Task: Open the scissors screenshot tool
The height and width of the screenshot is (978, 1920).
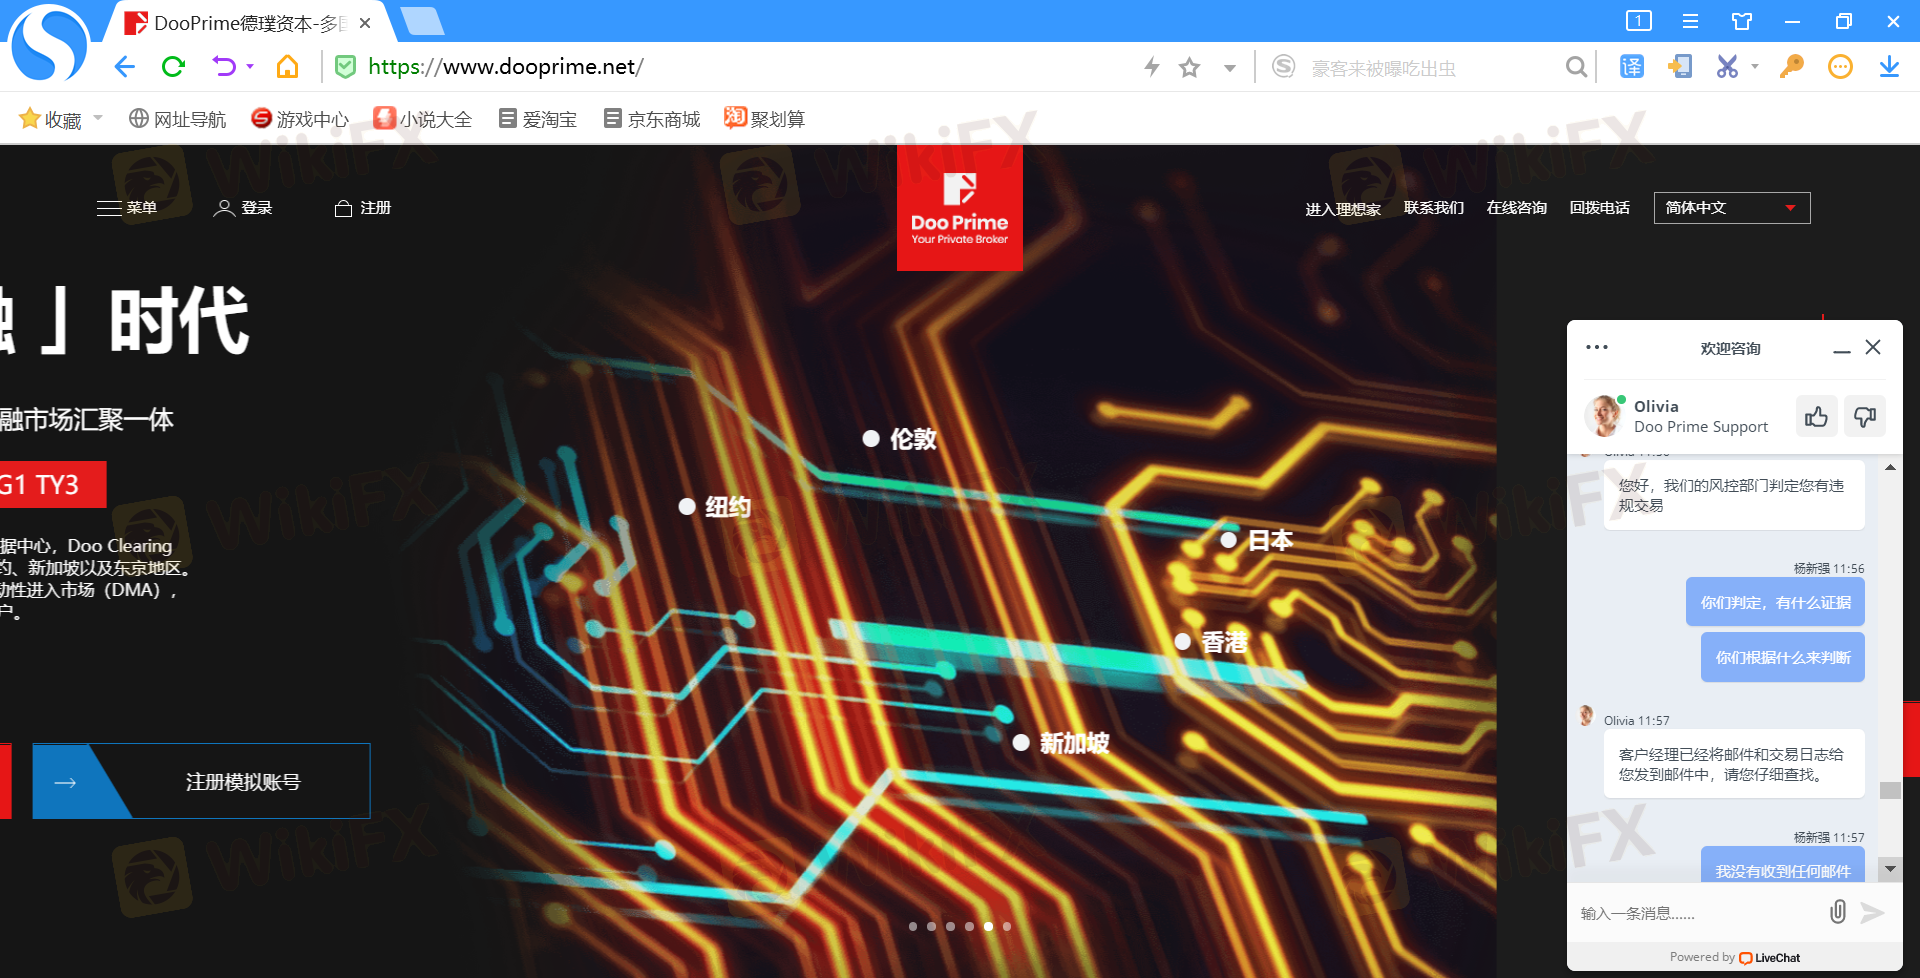Action: [x=1727, y=67]
